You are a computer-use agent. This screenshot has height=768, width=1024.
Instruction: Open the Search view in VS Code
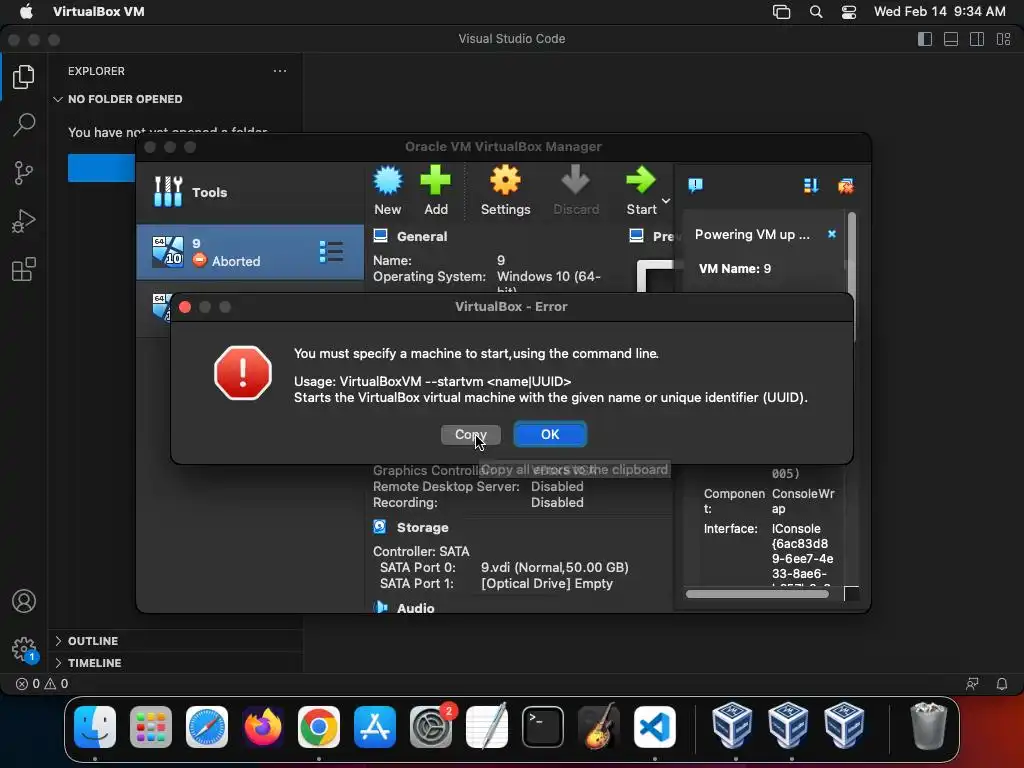pyautogui.click(x=24, y=125)
